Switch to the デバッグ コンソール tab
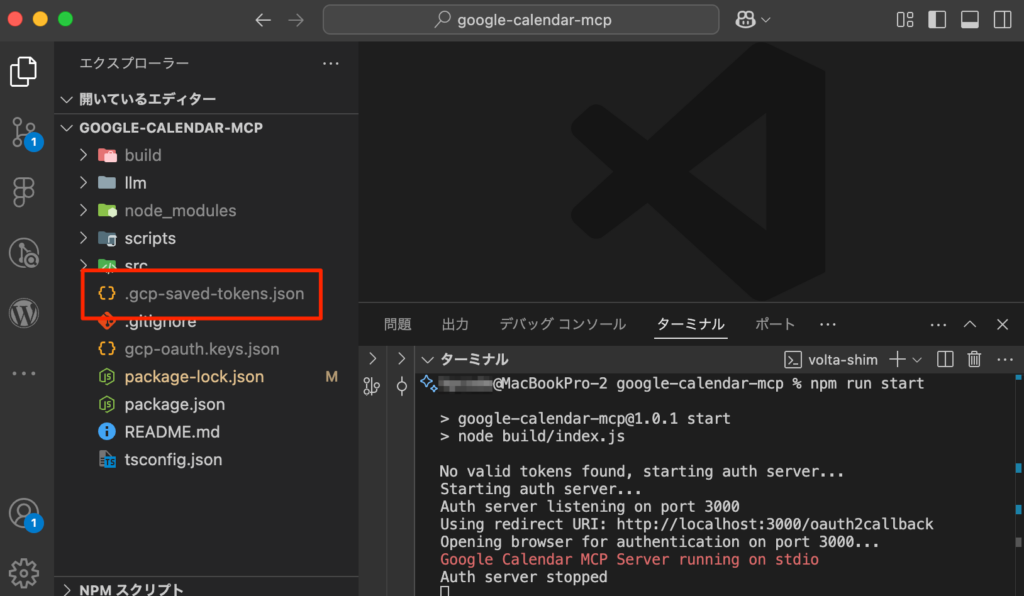The image size is (1024, 596). coord(563,324)
